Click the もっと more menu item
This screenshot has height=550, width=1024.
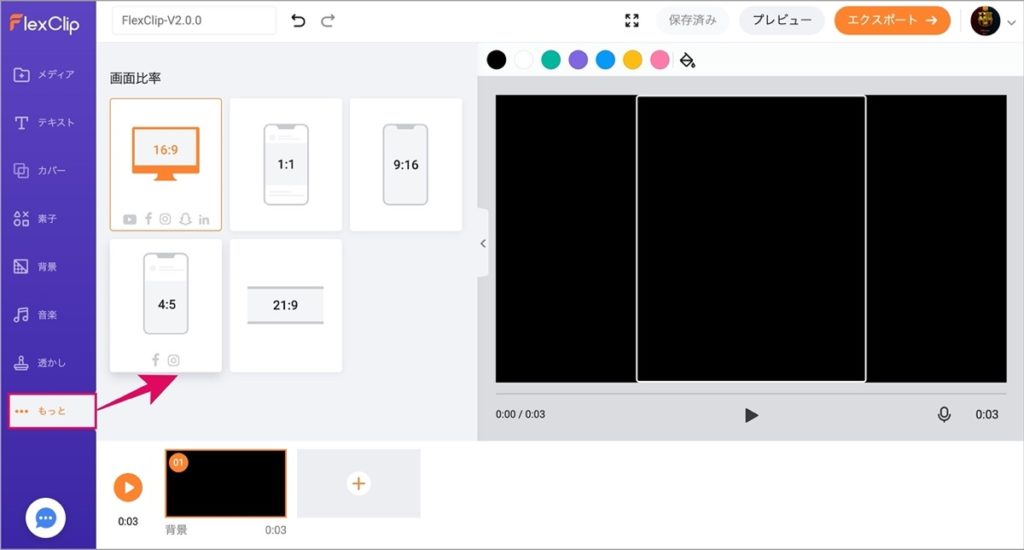52,411
